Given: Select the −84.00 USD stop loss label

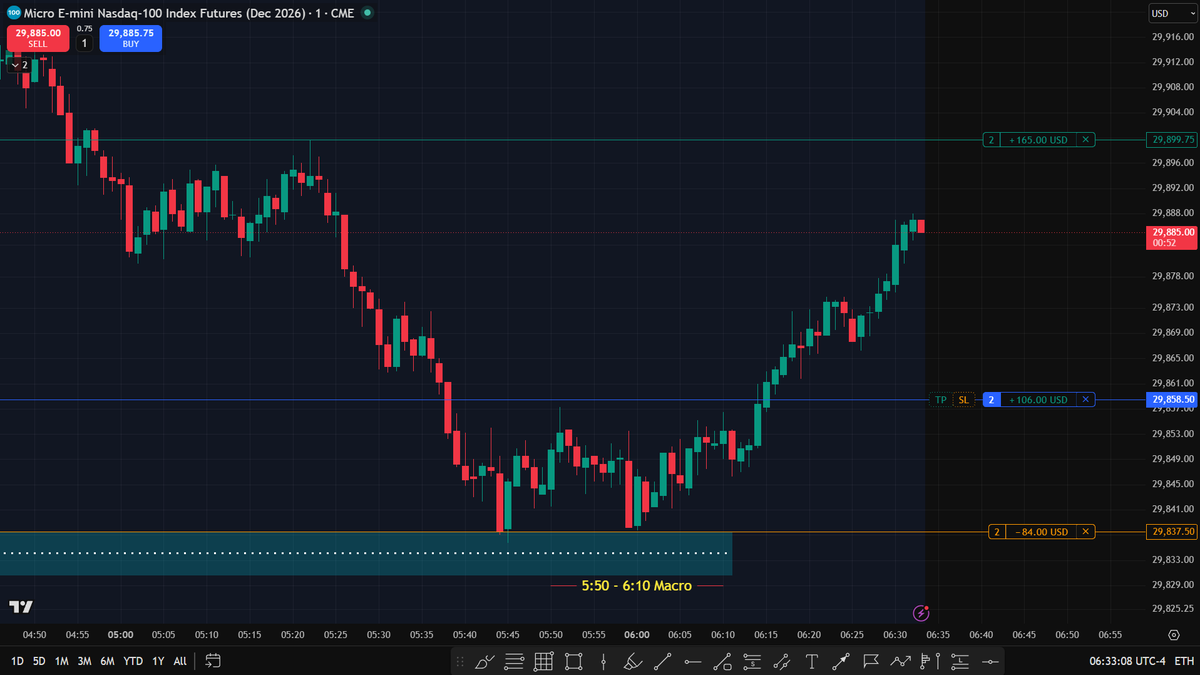Looking at the screenshot, I should coord(1039,532).
